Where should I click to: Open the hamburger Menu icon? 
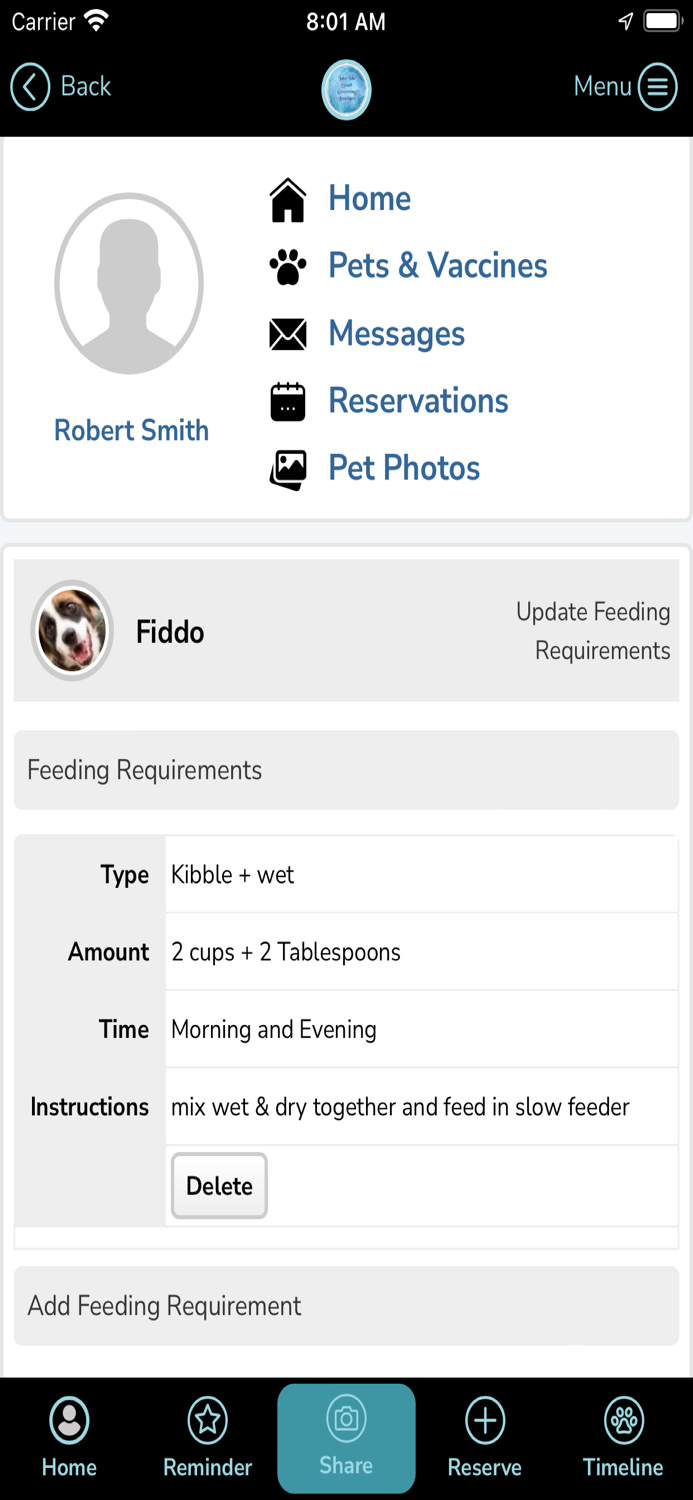657,87
